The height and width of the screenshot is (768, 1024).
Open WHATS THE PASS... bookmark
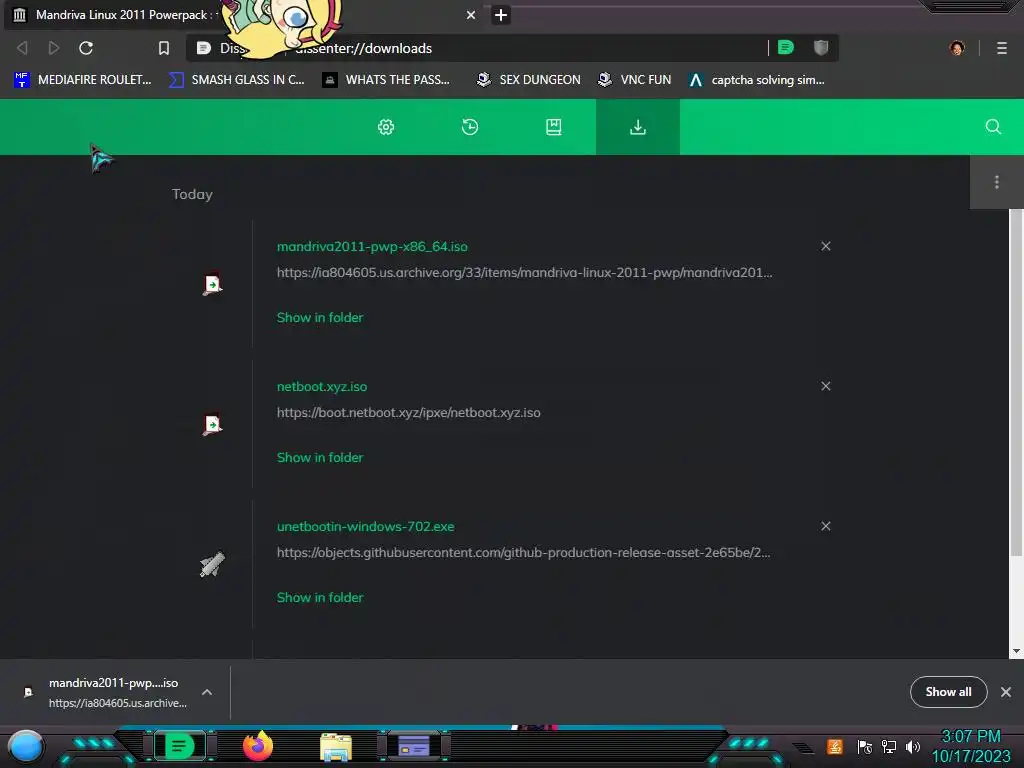pos(386,80)
